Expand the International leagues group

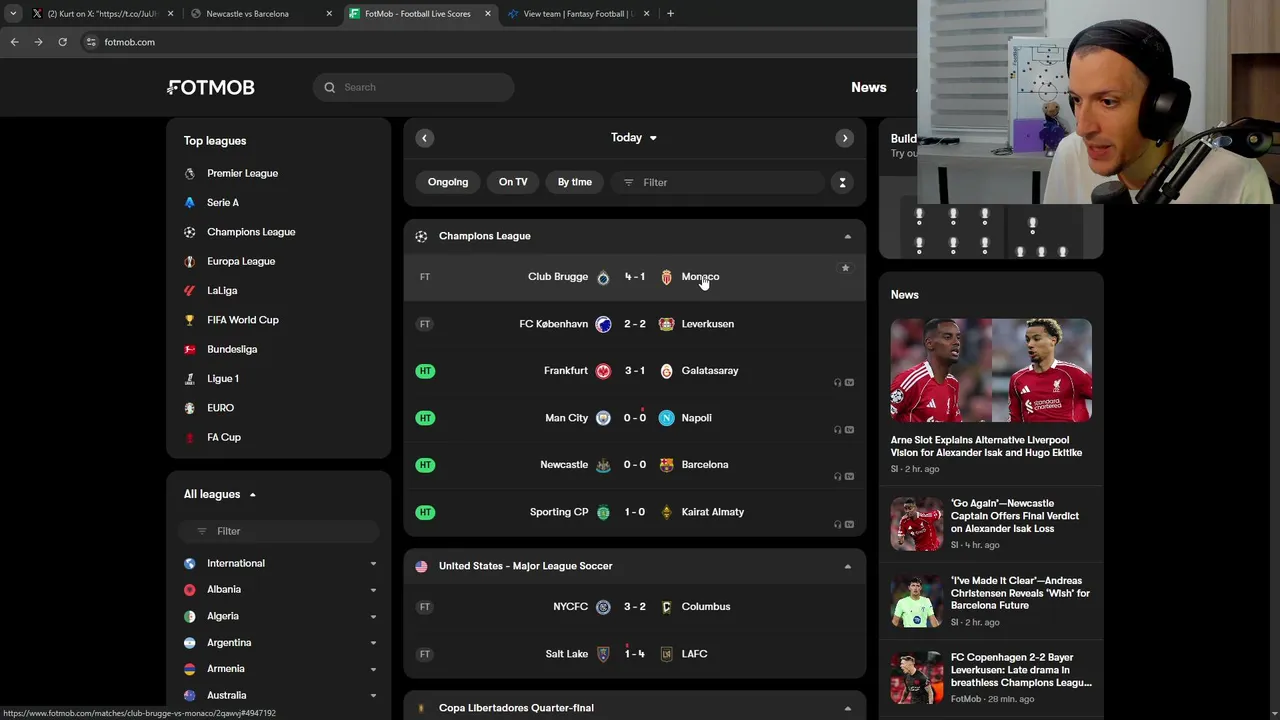tap(373, 564)
